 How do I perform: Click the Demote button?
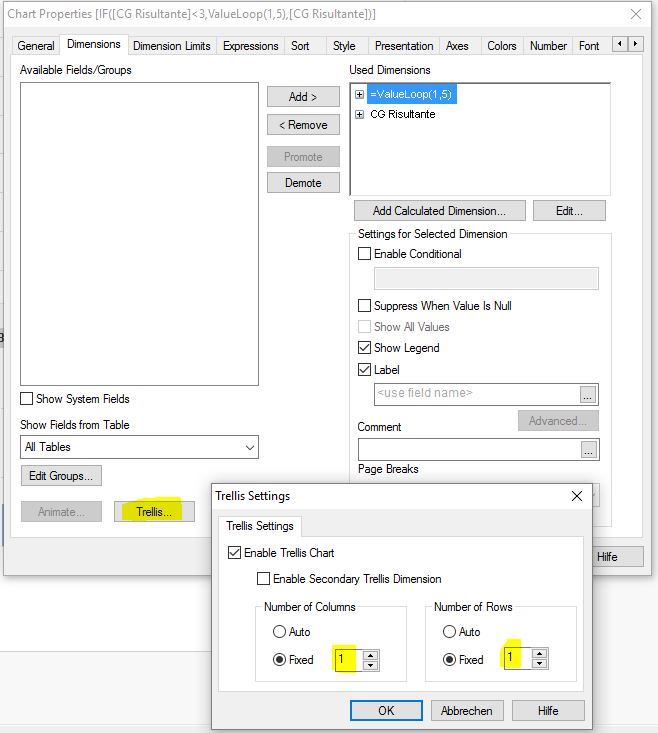point(303,183)
